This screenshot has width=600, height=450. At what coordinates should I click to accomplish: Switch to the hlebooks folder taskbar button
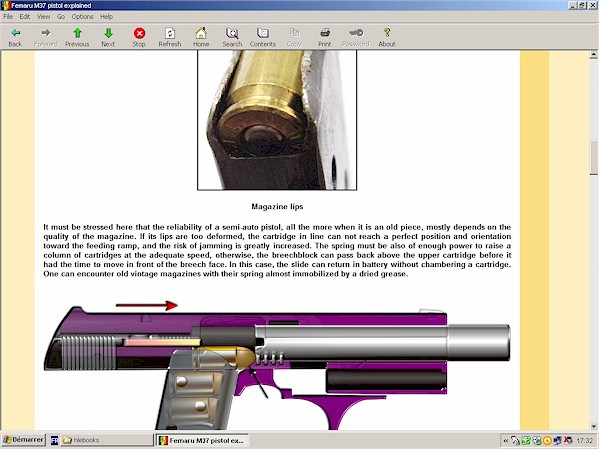[106, 440]
